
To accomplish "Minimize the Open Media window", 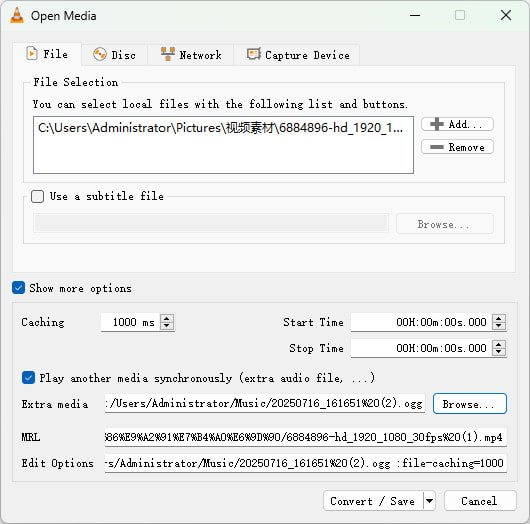I will click(415, 15).
